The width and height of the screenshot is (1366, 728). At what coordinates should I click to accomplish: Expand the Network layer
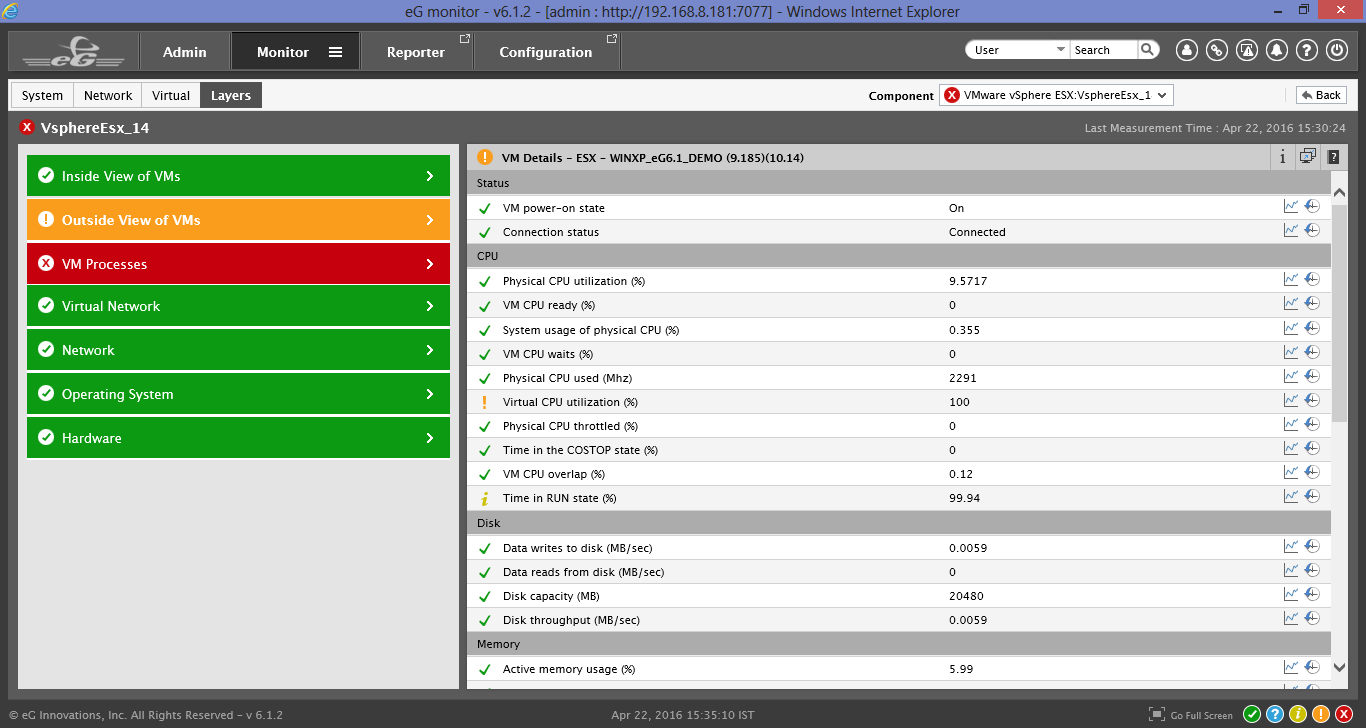(x=238, y=350)
